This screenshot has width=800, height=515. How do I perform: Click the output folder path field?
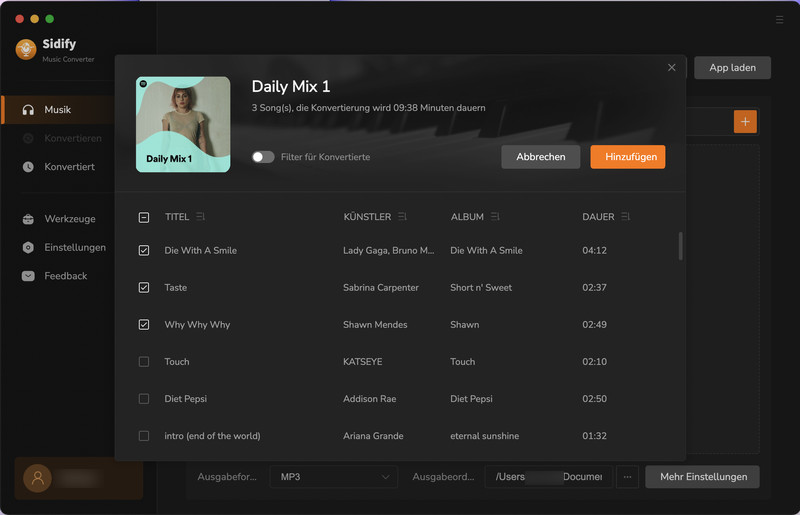(x=548, y=477)
